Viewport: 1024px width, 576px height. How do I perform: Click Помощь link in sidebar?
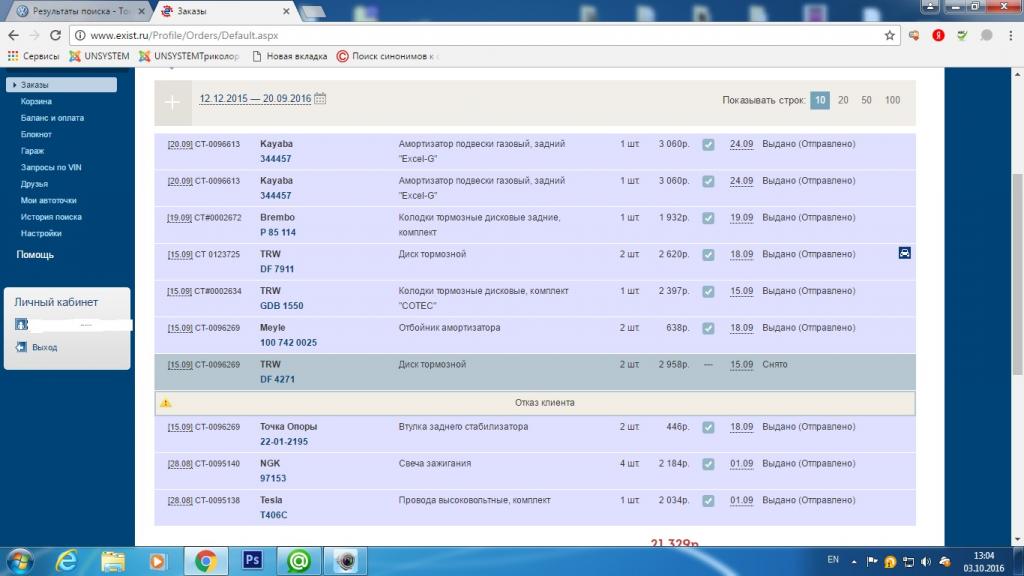[x=35, y=255]
